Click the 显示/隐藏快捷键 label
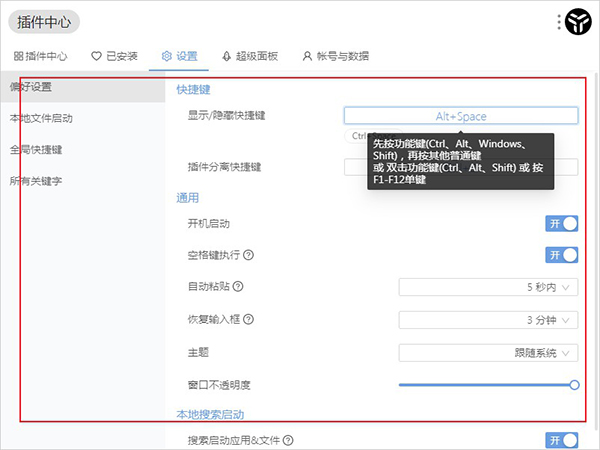This screenshot has width=600, height=450. coord(226,116)
